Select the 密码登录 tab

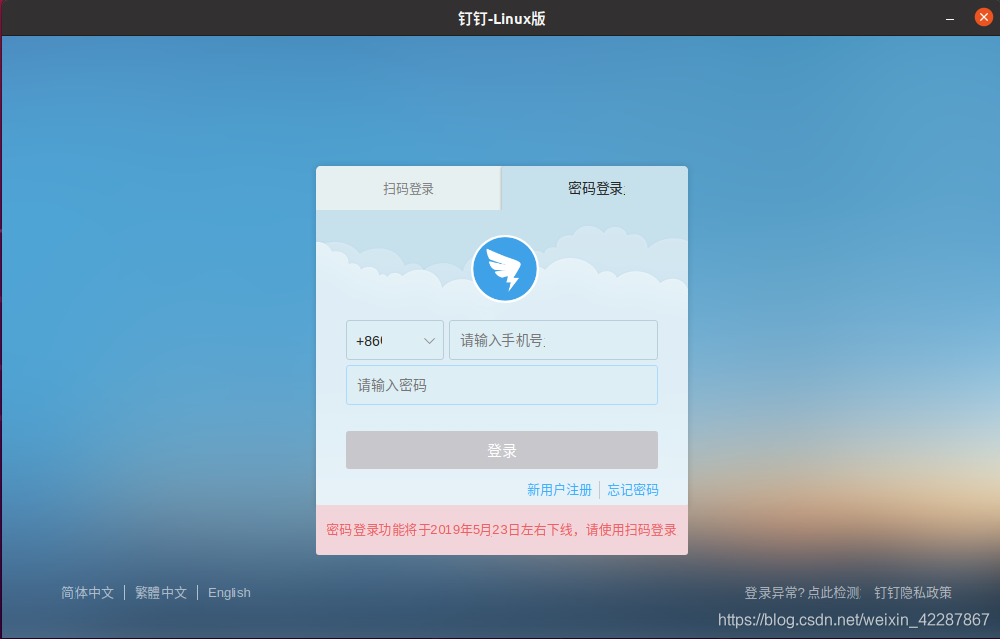595,189
